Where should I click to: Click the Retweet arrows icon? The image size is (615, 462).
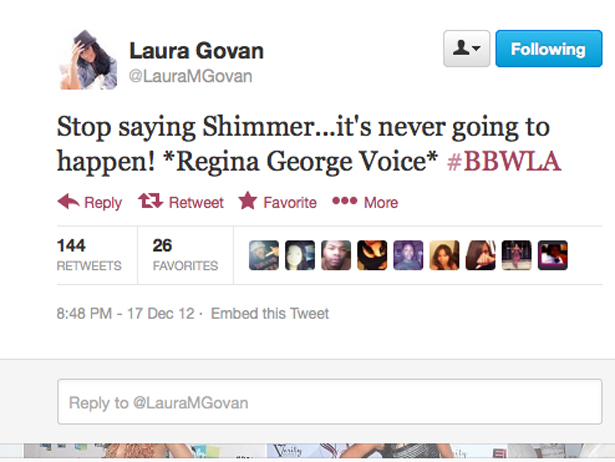pos(150,201)
